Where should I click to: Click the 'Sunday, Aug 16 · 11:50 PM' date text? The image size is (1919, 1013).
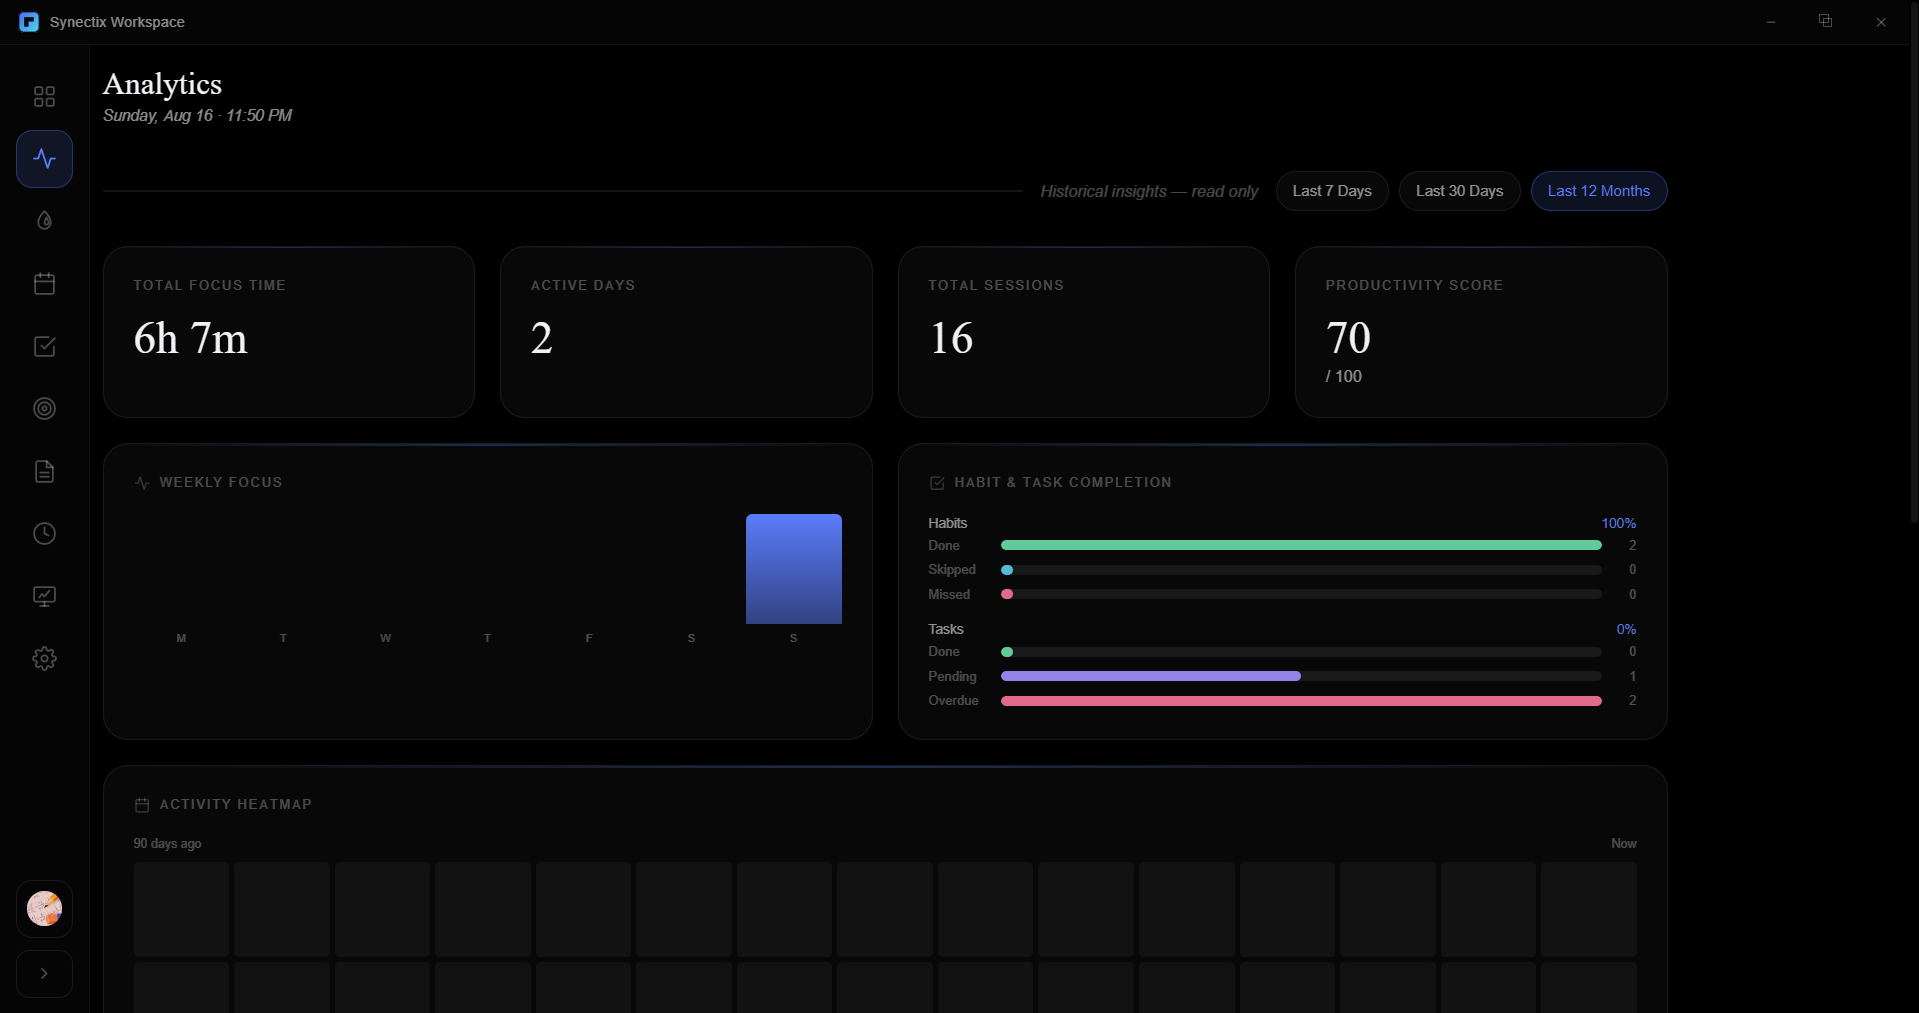[x=197, y=116]
